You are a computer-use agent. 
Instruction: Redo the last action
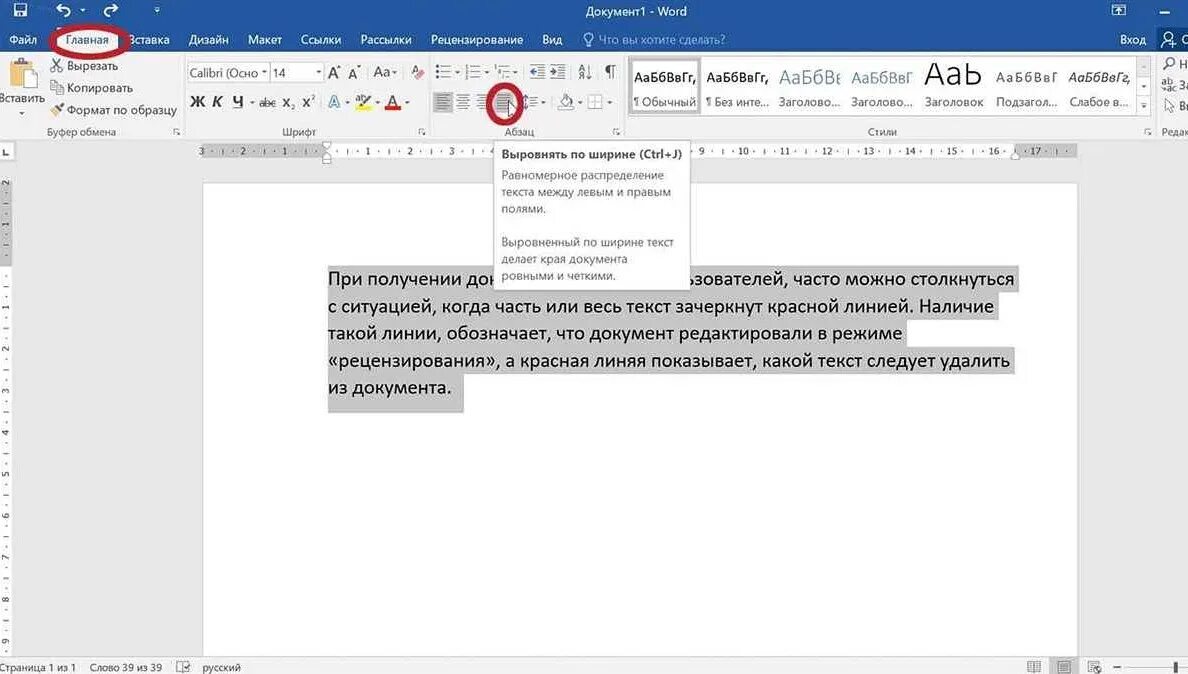pos(111,11)
